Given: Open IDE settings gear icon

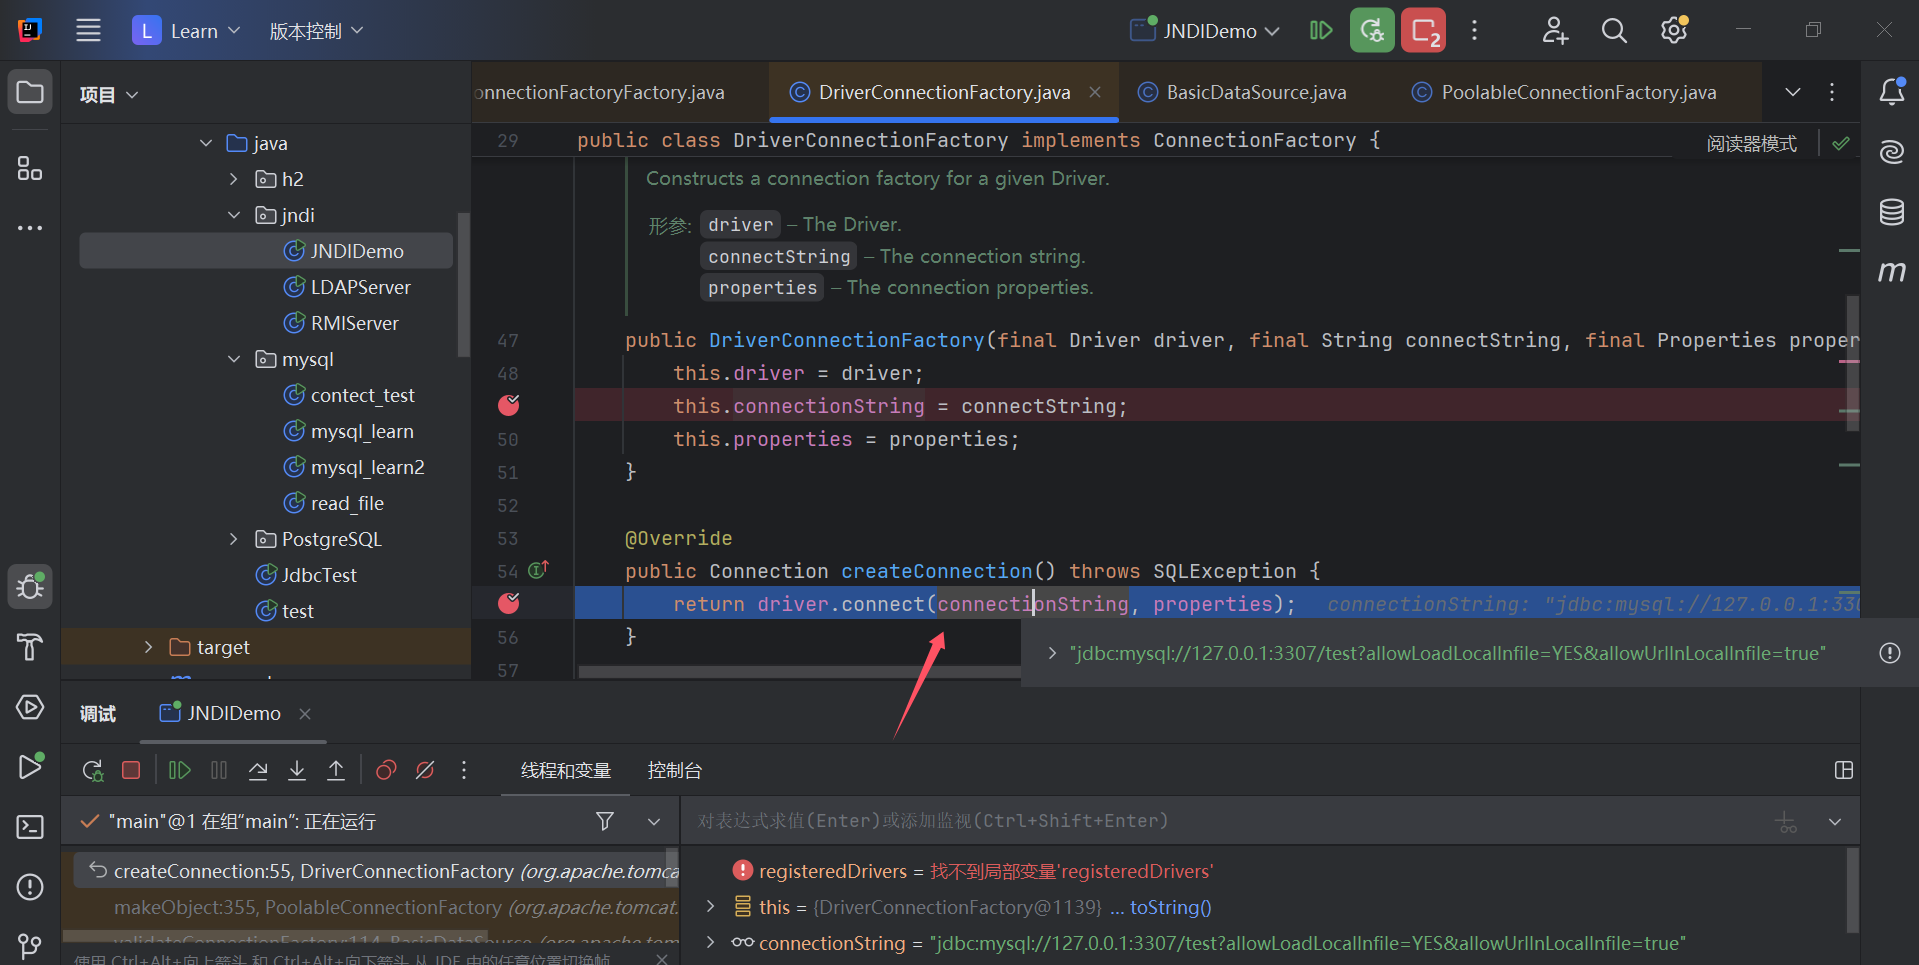Looking at the screenshot, I should [1674, 30].
